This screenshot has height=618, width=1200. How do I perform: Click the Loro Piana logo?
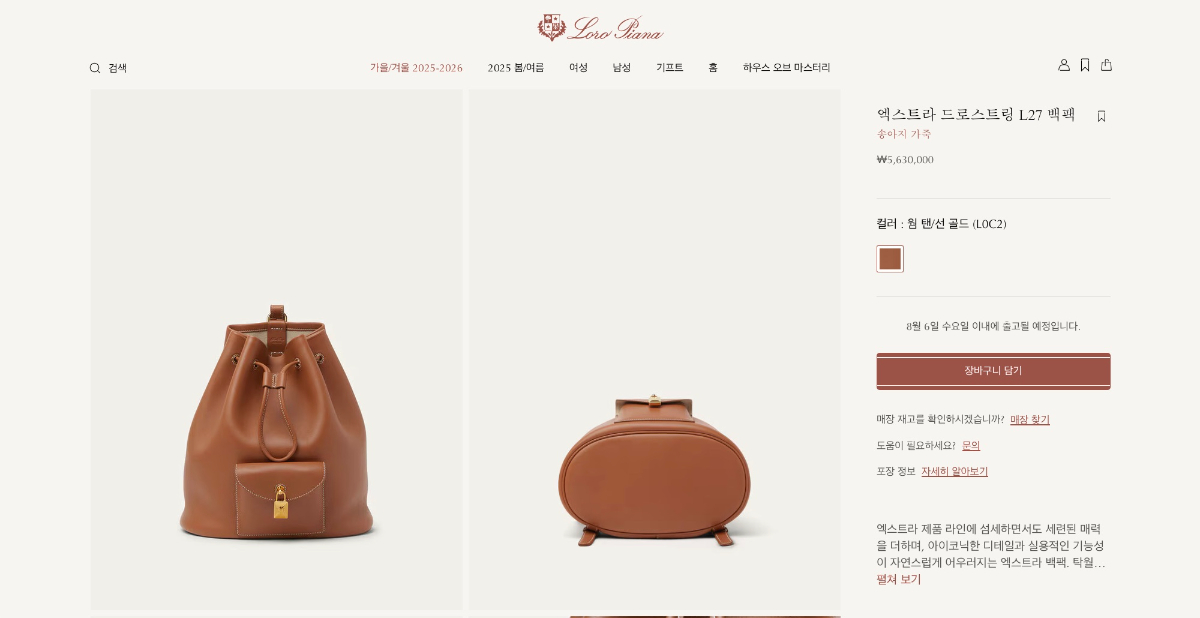click(600, 27)
